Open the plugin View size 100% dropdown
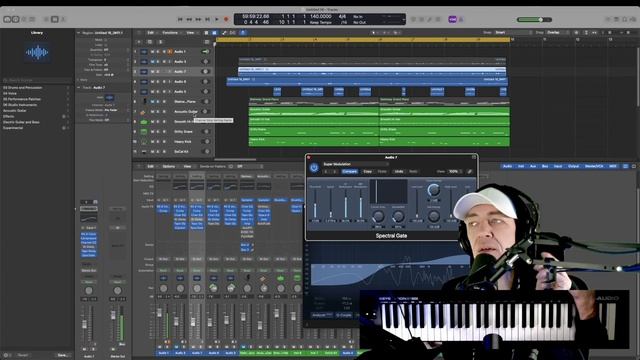 tap(455, 171)
